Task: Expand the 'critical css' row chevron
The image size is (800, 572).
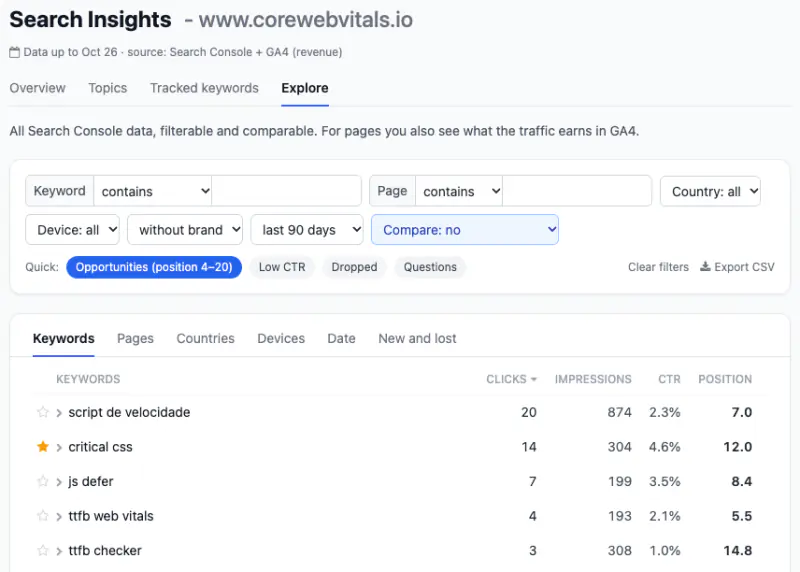Action: pos(59,447)
